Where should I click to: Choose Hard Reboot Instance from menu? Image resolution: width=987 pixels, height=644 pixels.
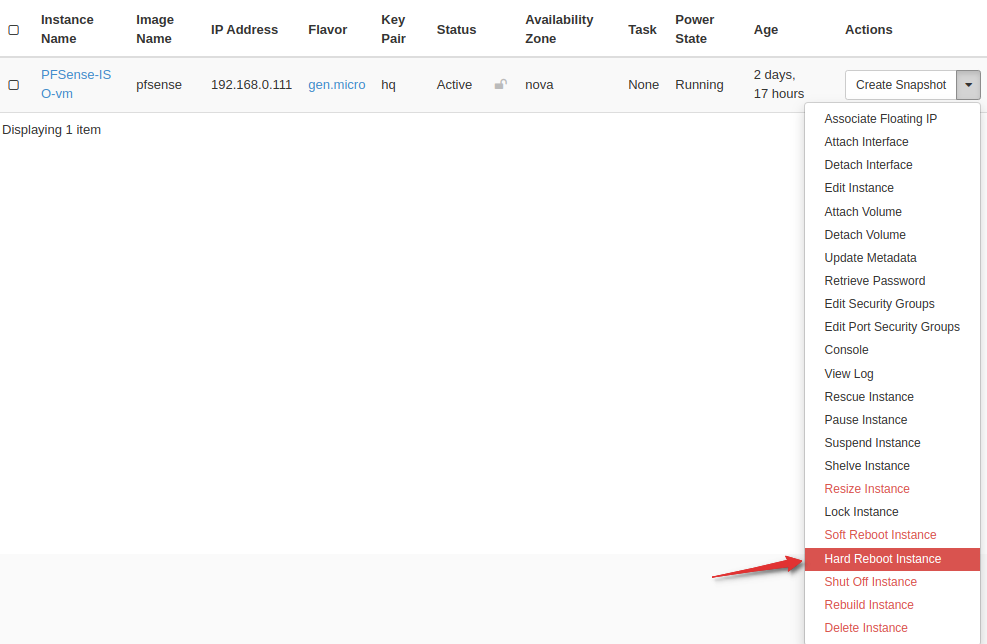[882, 559]
